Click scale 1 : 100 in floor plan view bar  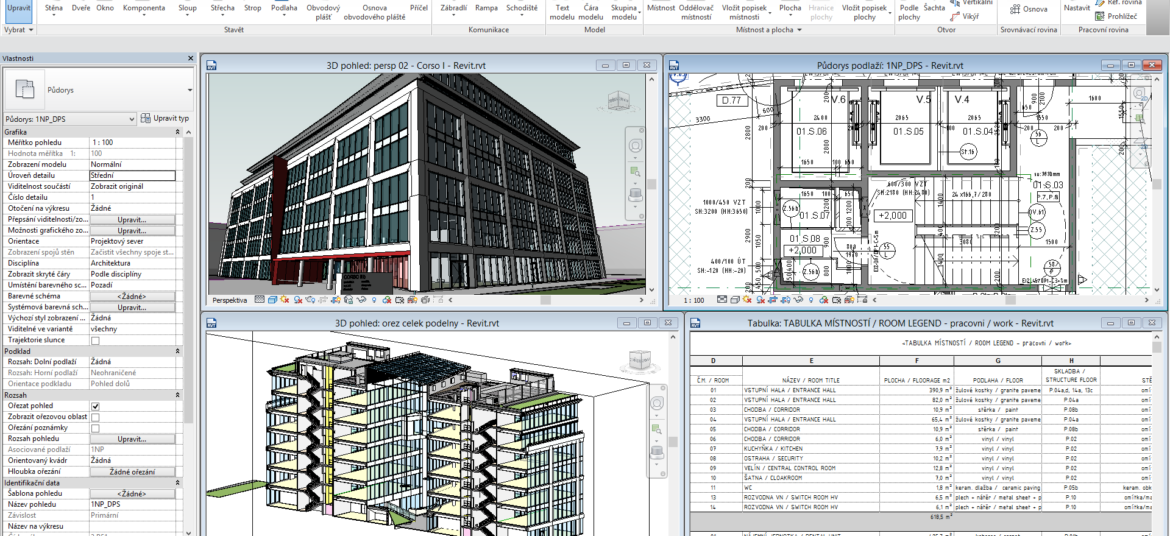coord(693,300)
